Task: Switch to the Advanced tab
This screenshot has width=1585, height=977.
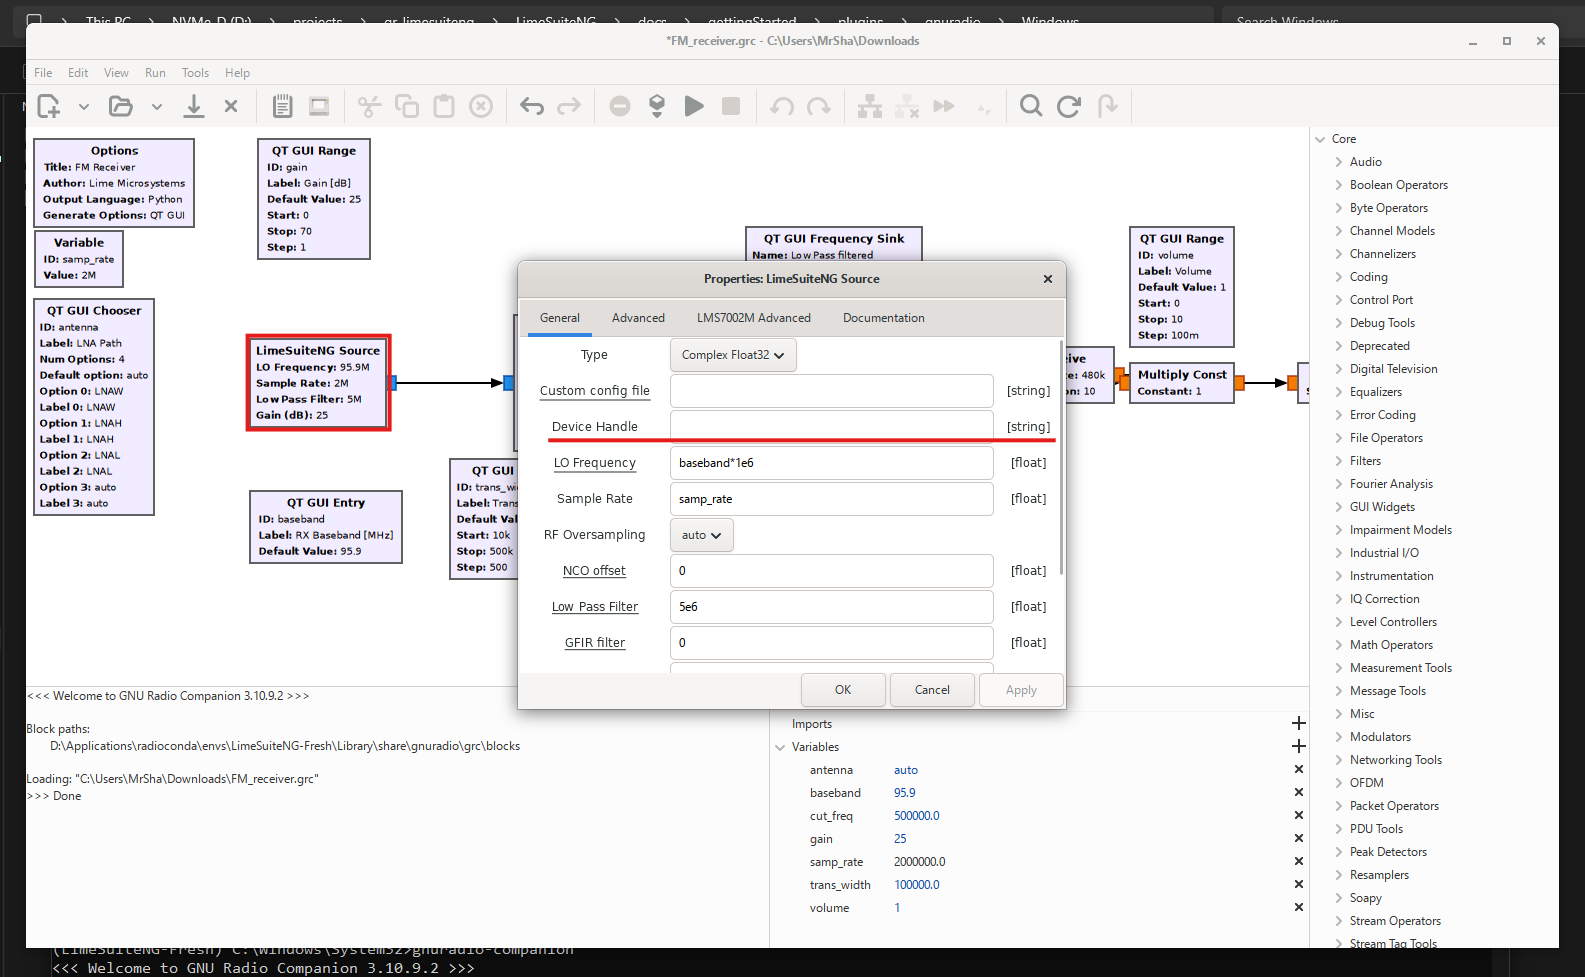Action: [638, 318]
